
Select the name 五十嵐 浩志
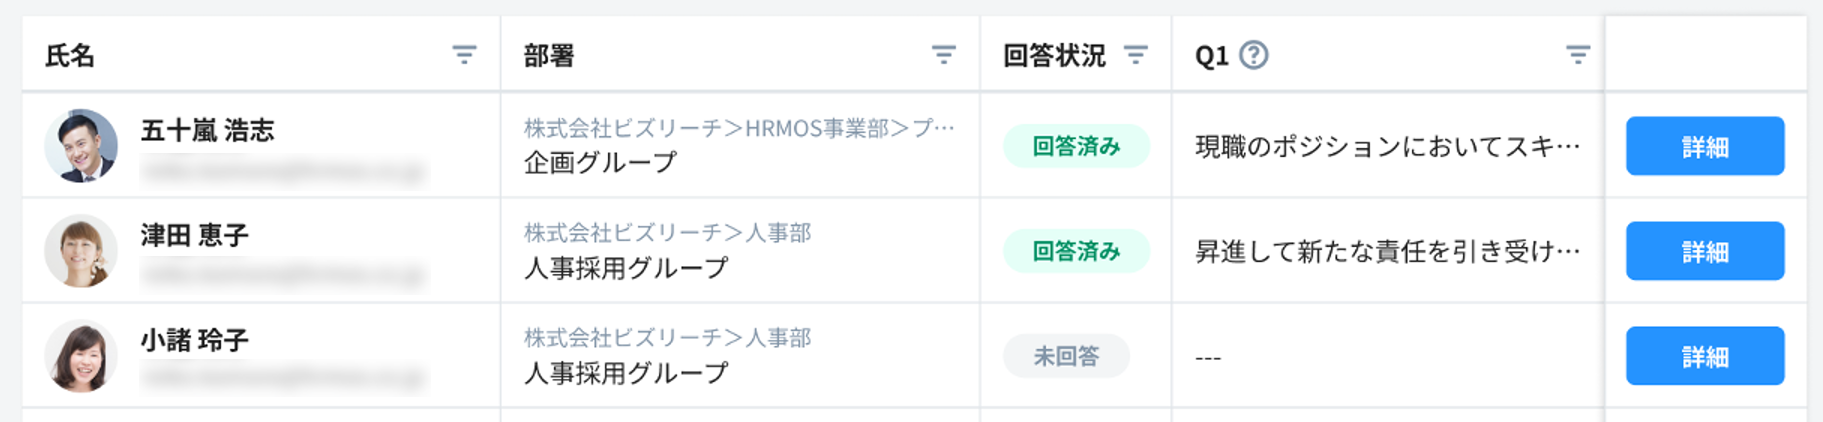pos(207,131)
